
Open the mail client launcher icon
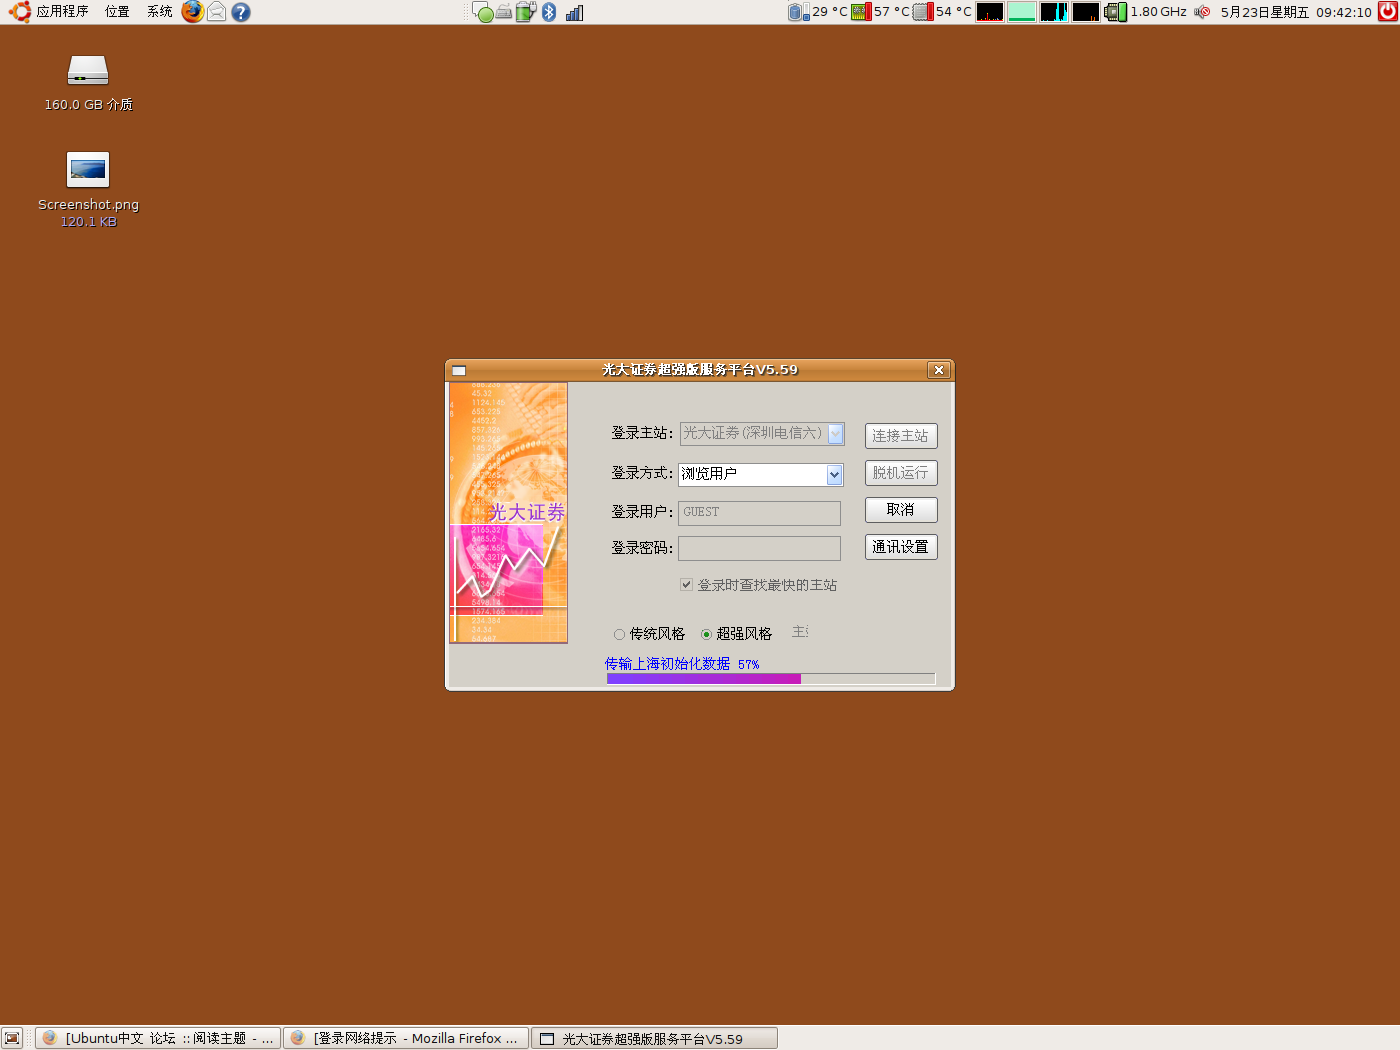[x=217, y=12]
